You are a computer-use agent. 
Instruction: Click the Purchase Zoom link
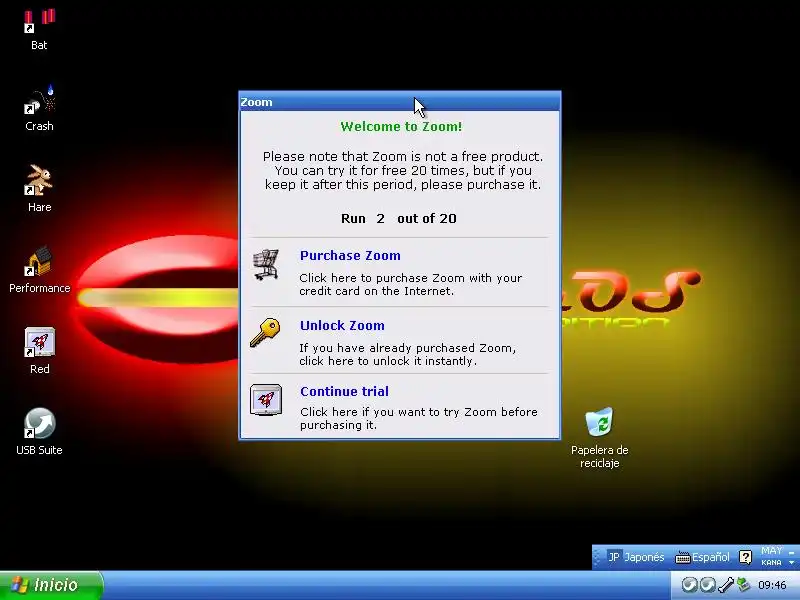(350, 256)
